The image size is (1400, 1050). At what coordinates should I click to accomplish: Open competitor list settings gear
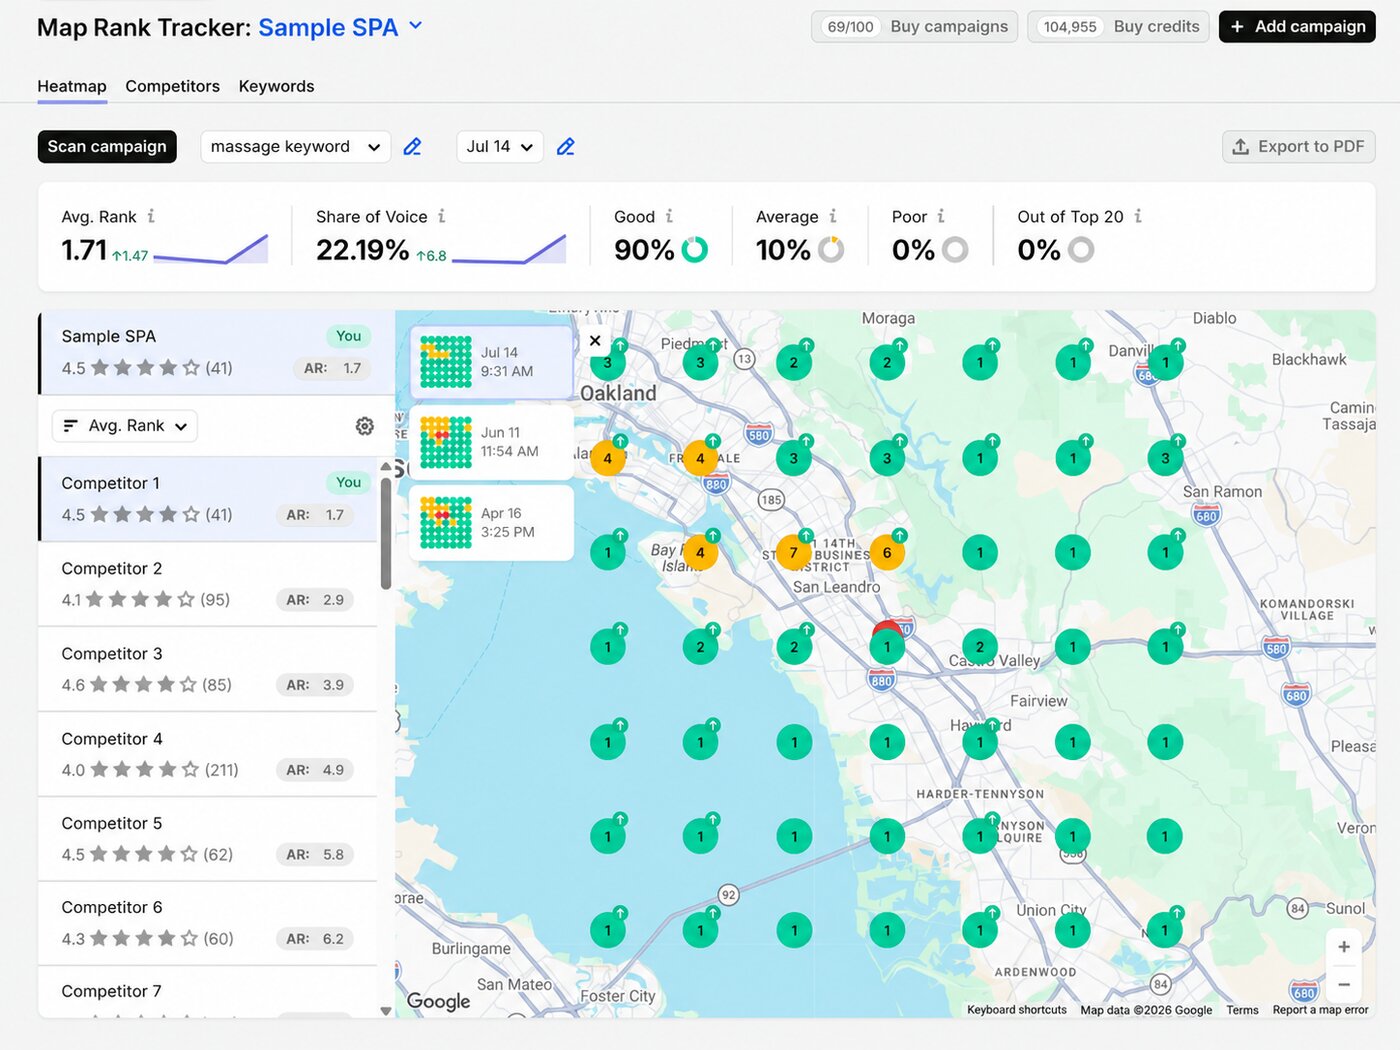[365, 426]
